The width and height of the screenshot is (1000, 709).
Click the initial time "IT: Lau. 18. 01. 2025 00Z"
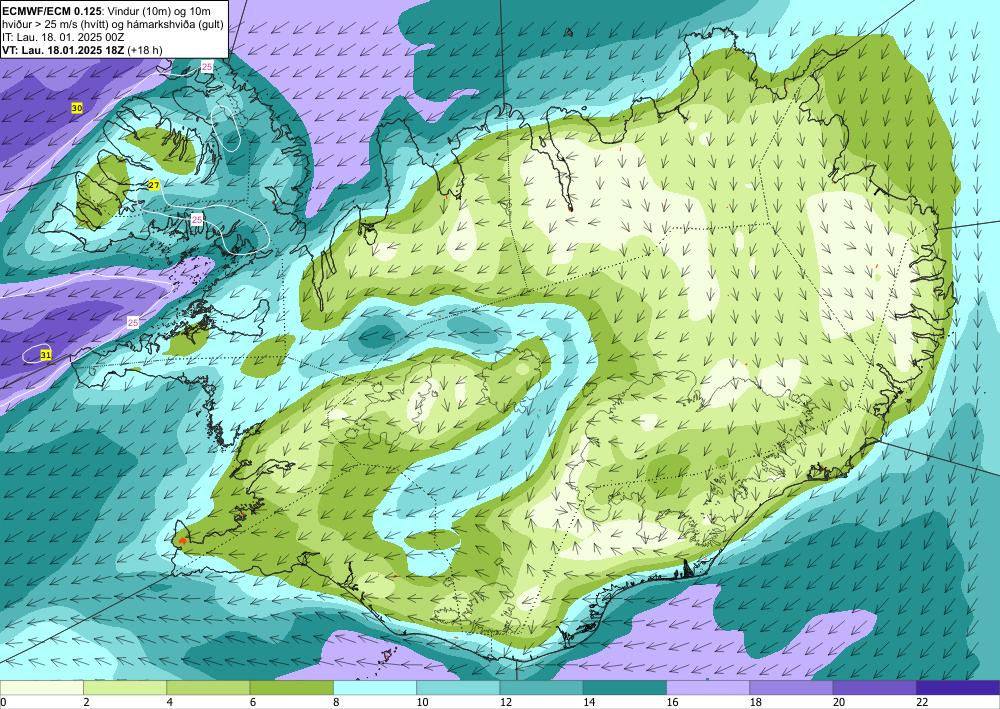click(63, 37)
